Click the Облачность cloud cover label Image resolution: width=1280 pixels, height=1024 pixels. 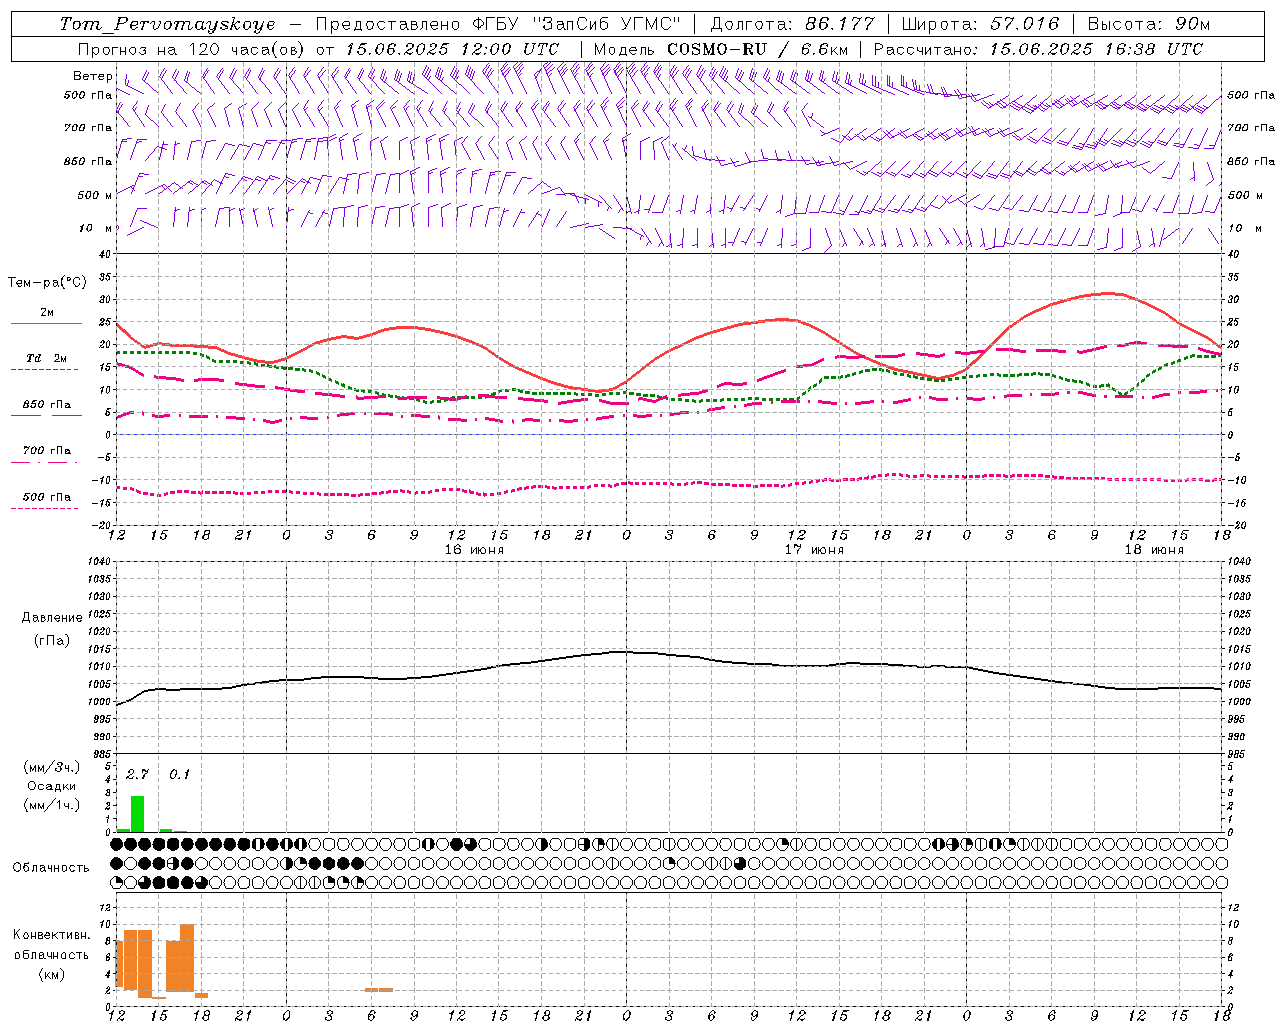51,867
